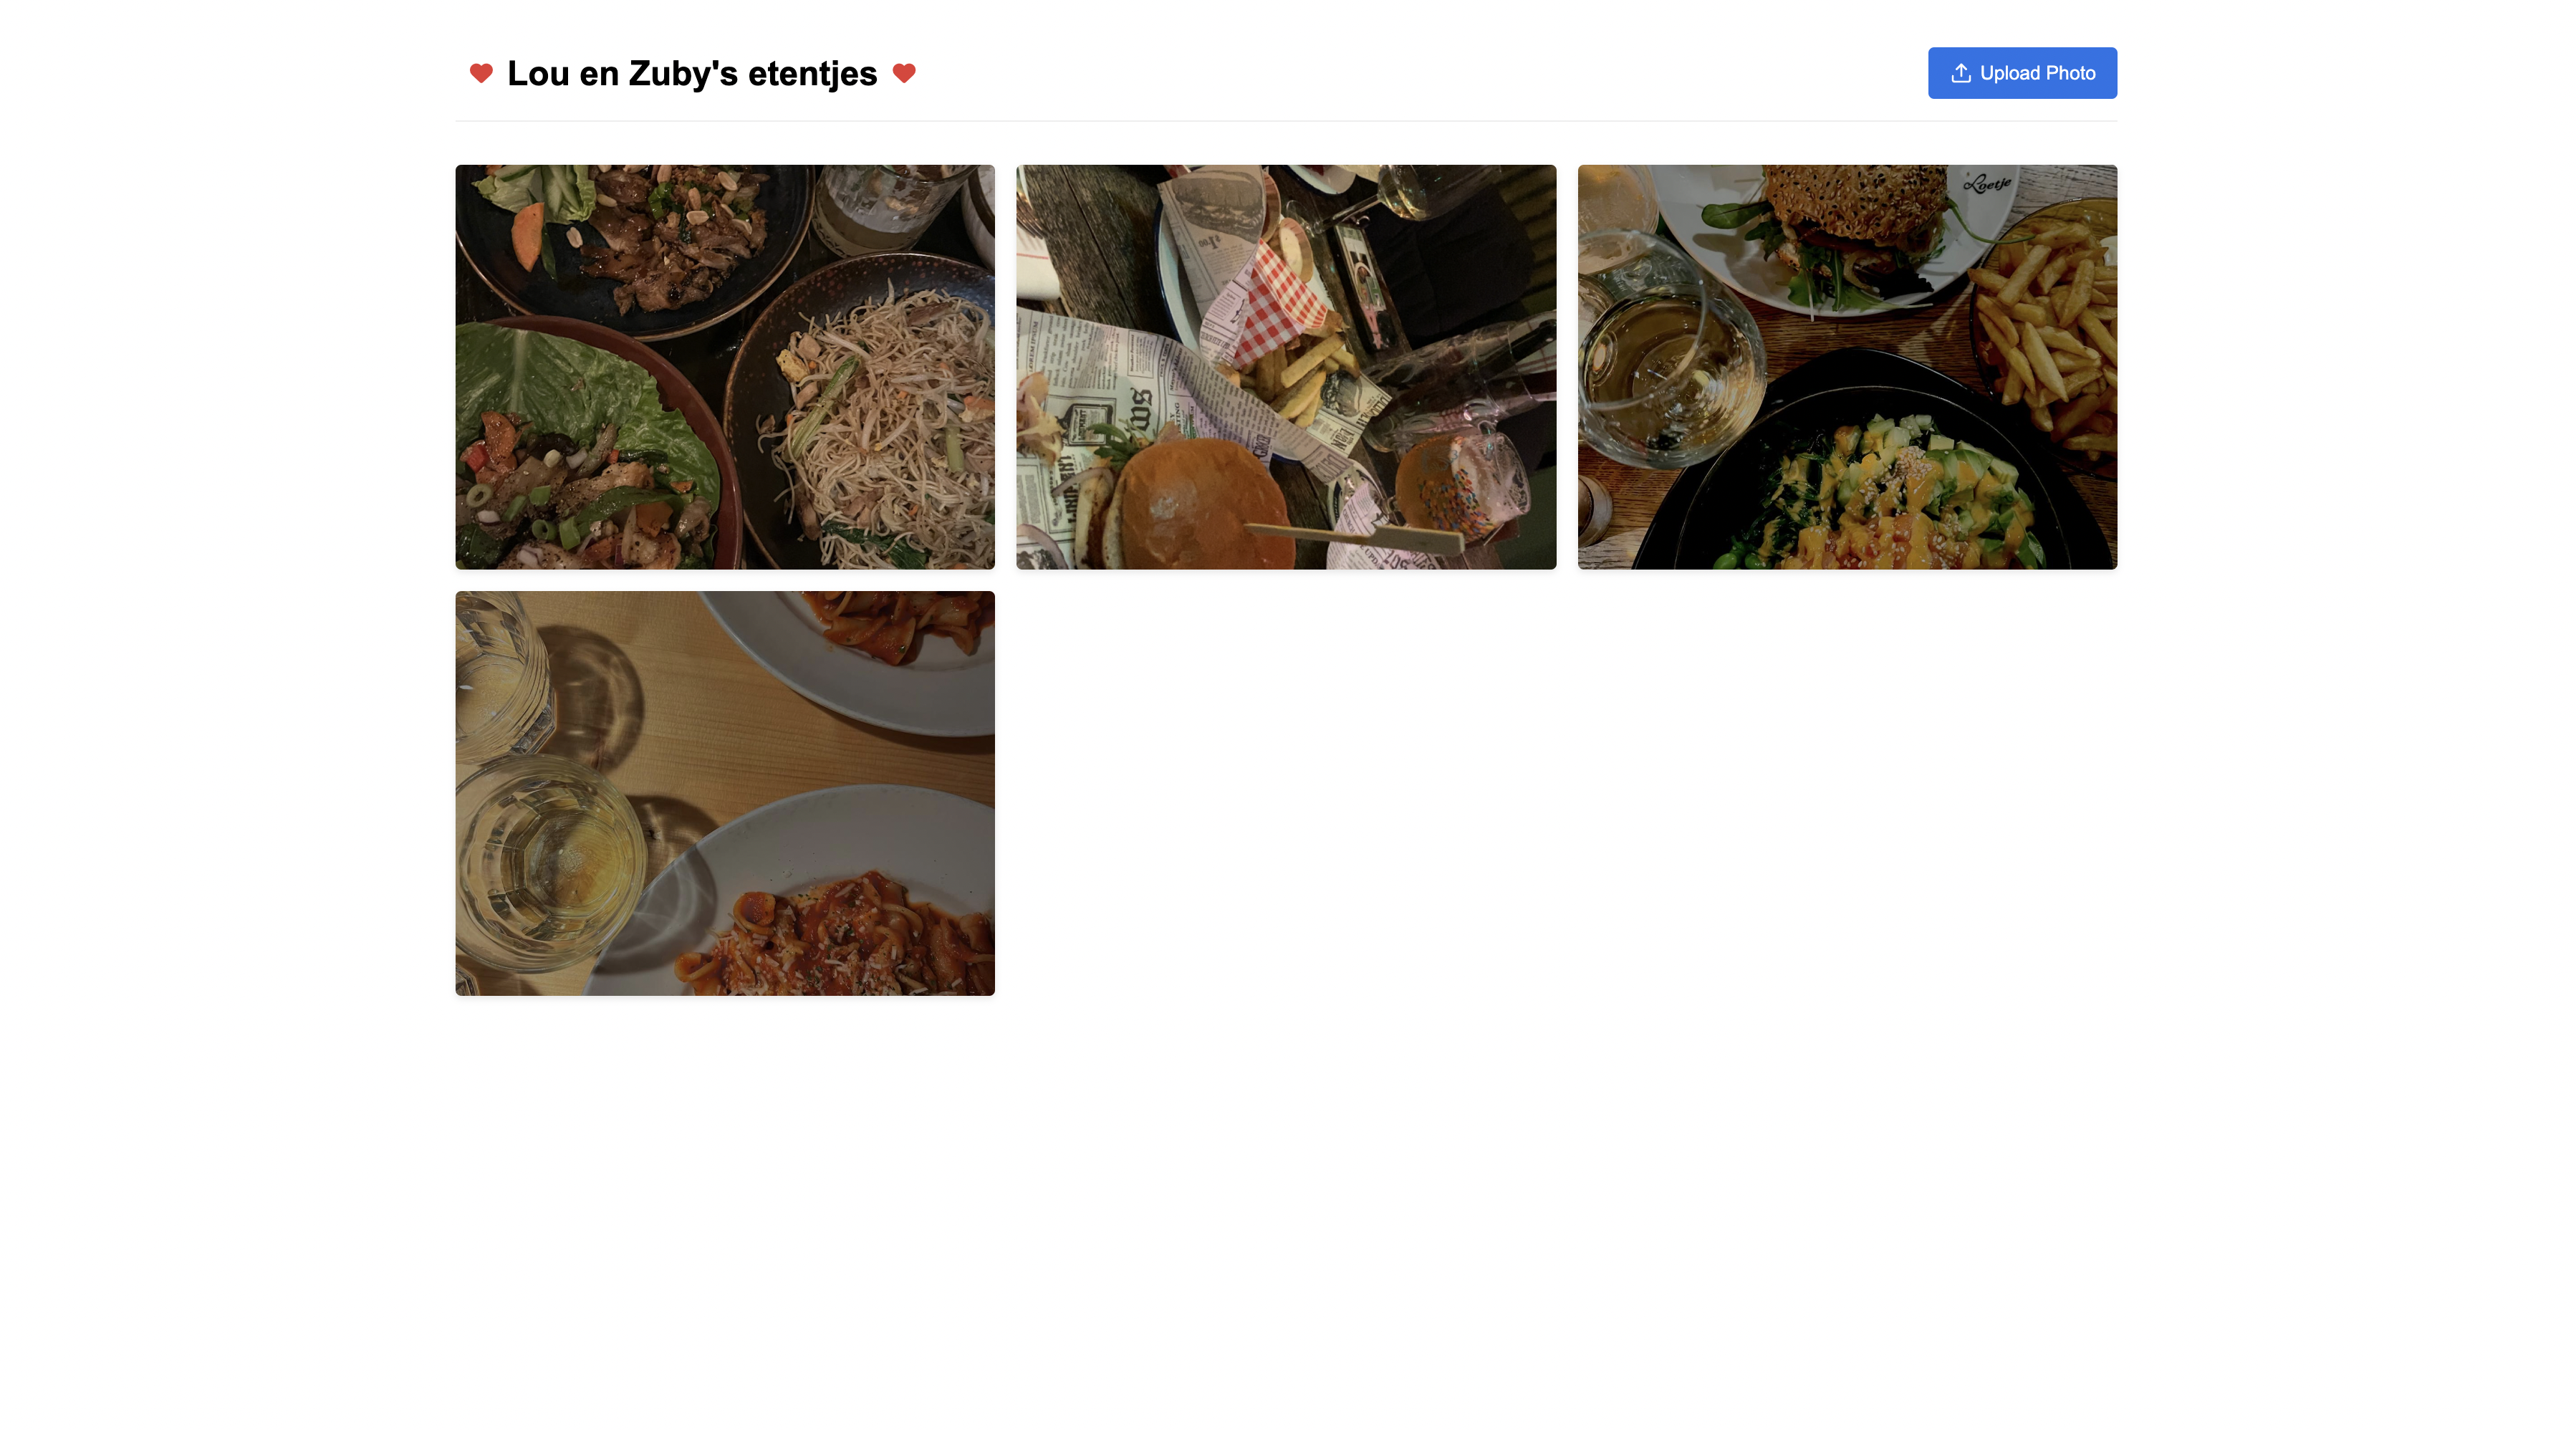Viewport: 2576px width, 1430px height.
Task: Open the noodles and salad dishes photo
Action: tap(725, 367)
